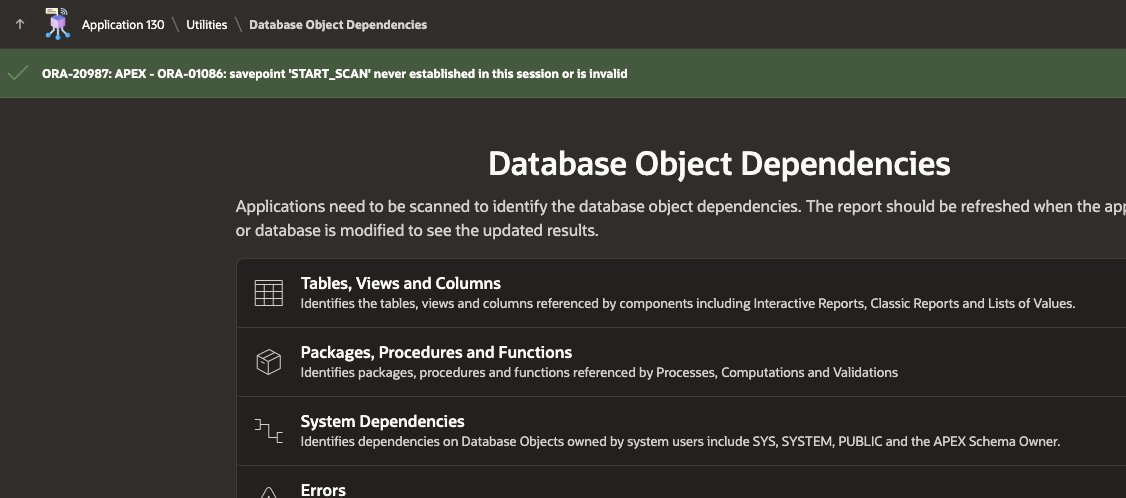
Task: Click the paragraph about scanning applications
Action: (681, 218)
